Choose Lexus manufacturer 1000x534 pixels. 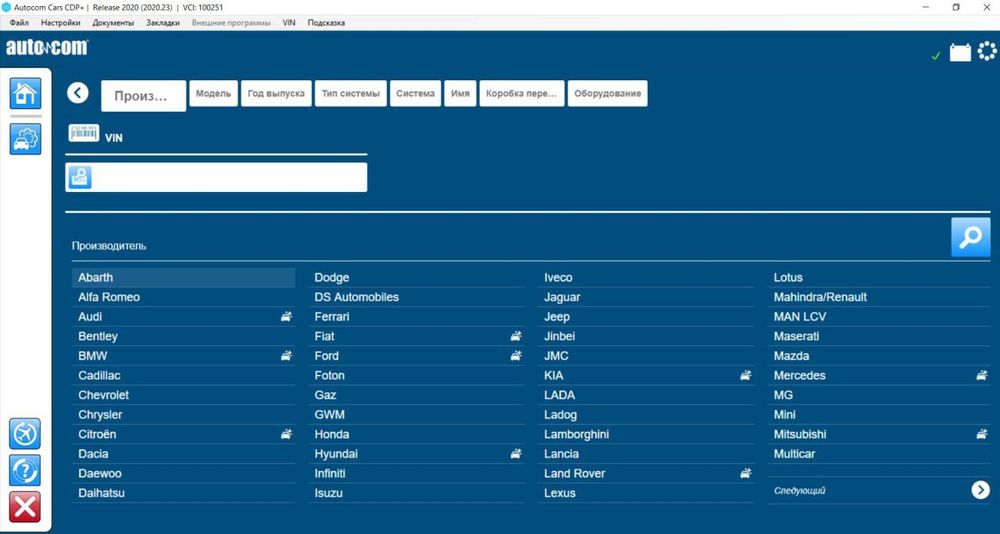click(646, 493)
